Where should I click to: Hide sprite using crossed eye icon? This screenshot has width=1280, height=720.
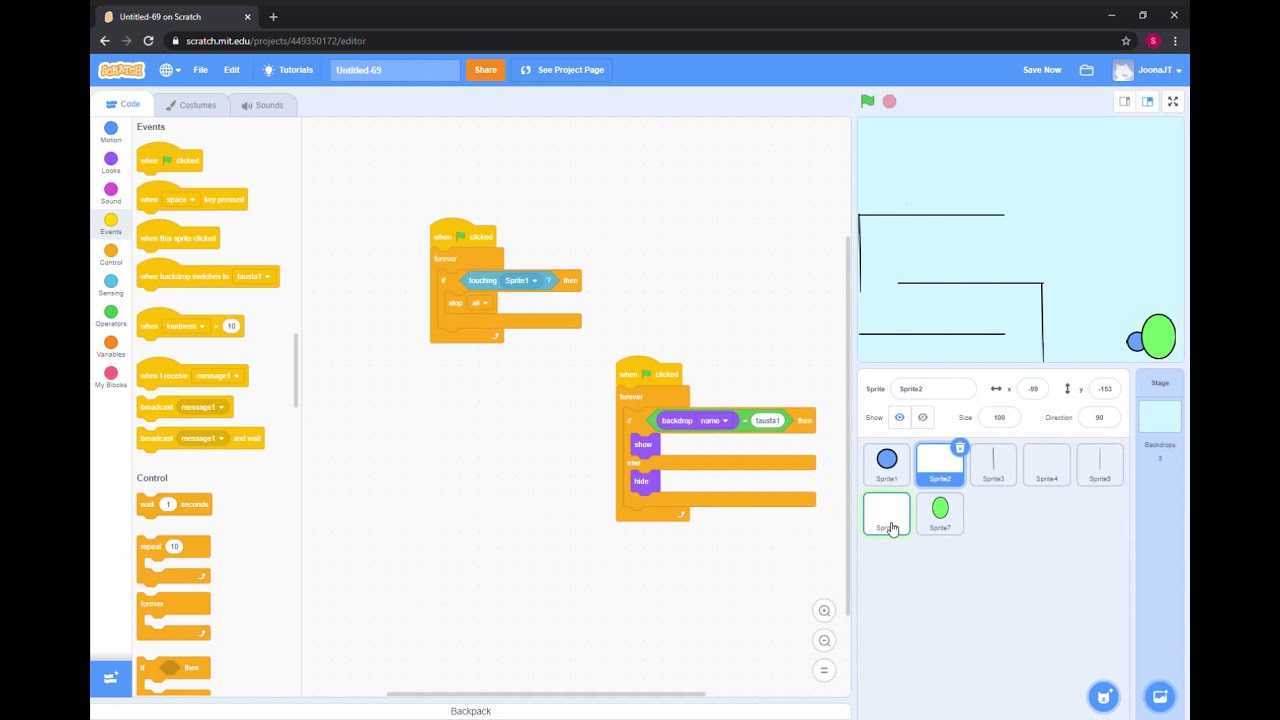tap(922, 417)
